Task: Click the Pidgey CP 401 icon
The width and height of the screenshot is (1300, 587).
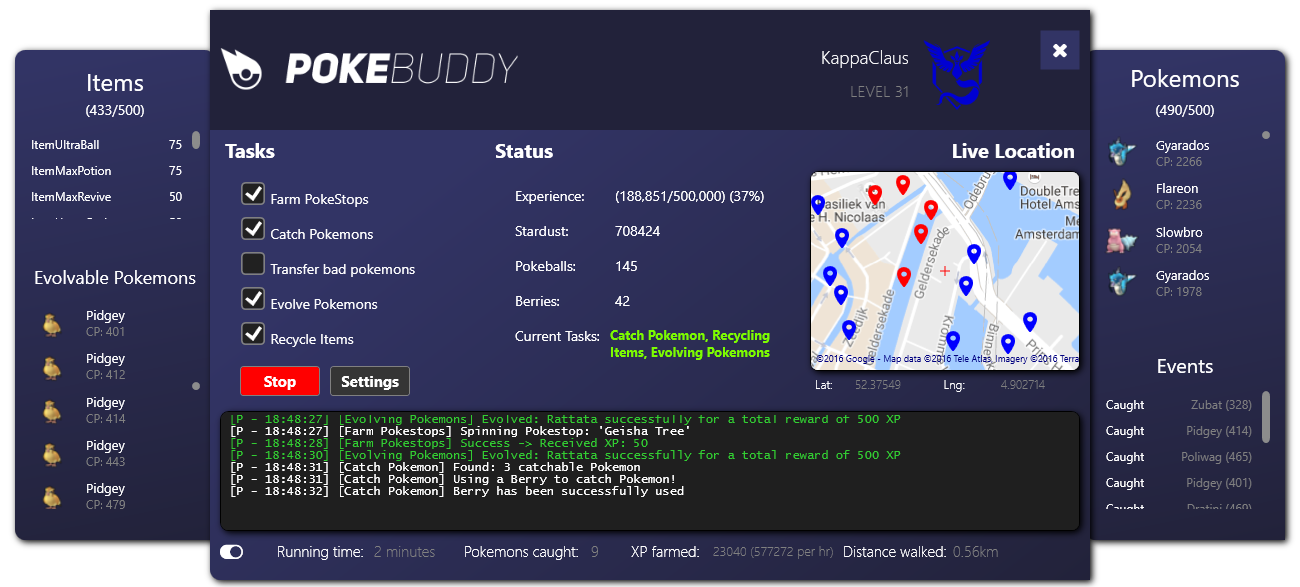Action: [52, 324]
